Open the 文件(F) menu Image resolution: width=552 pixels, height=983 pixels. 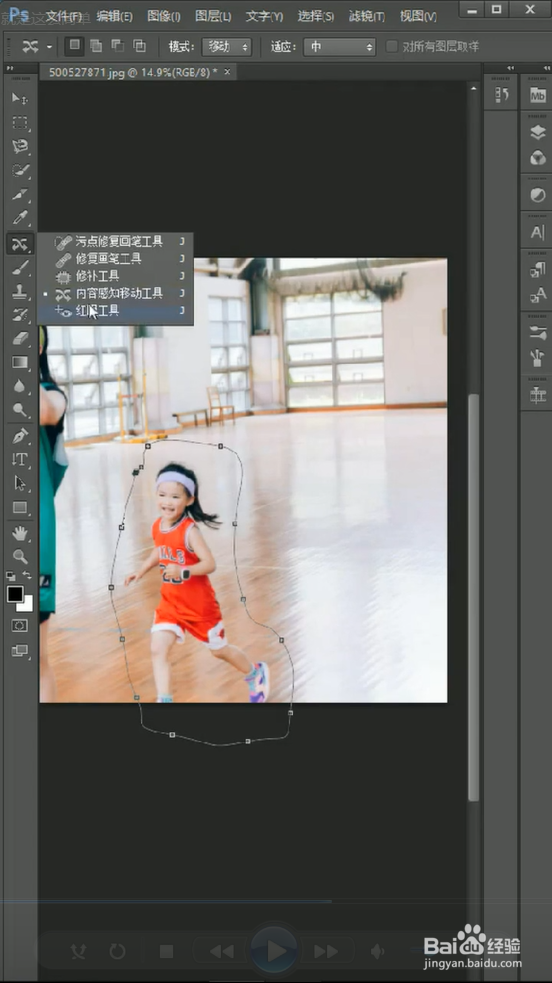[63, 16]
